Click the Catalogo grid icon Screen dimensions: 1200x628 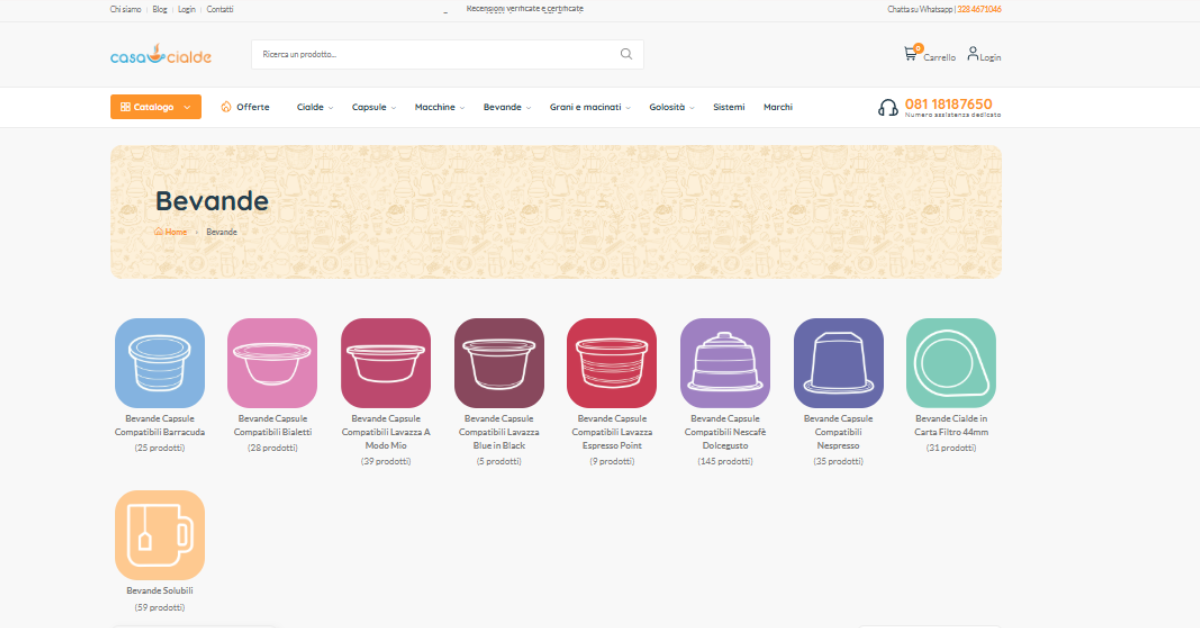(125, 107)
